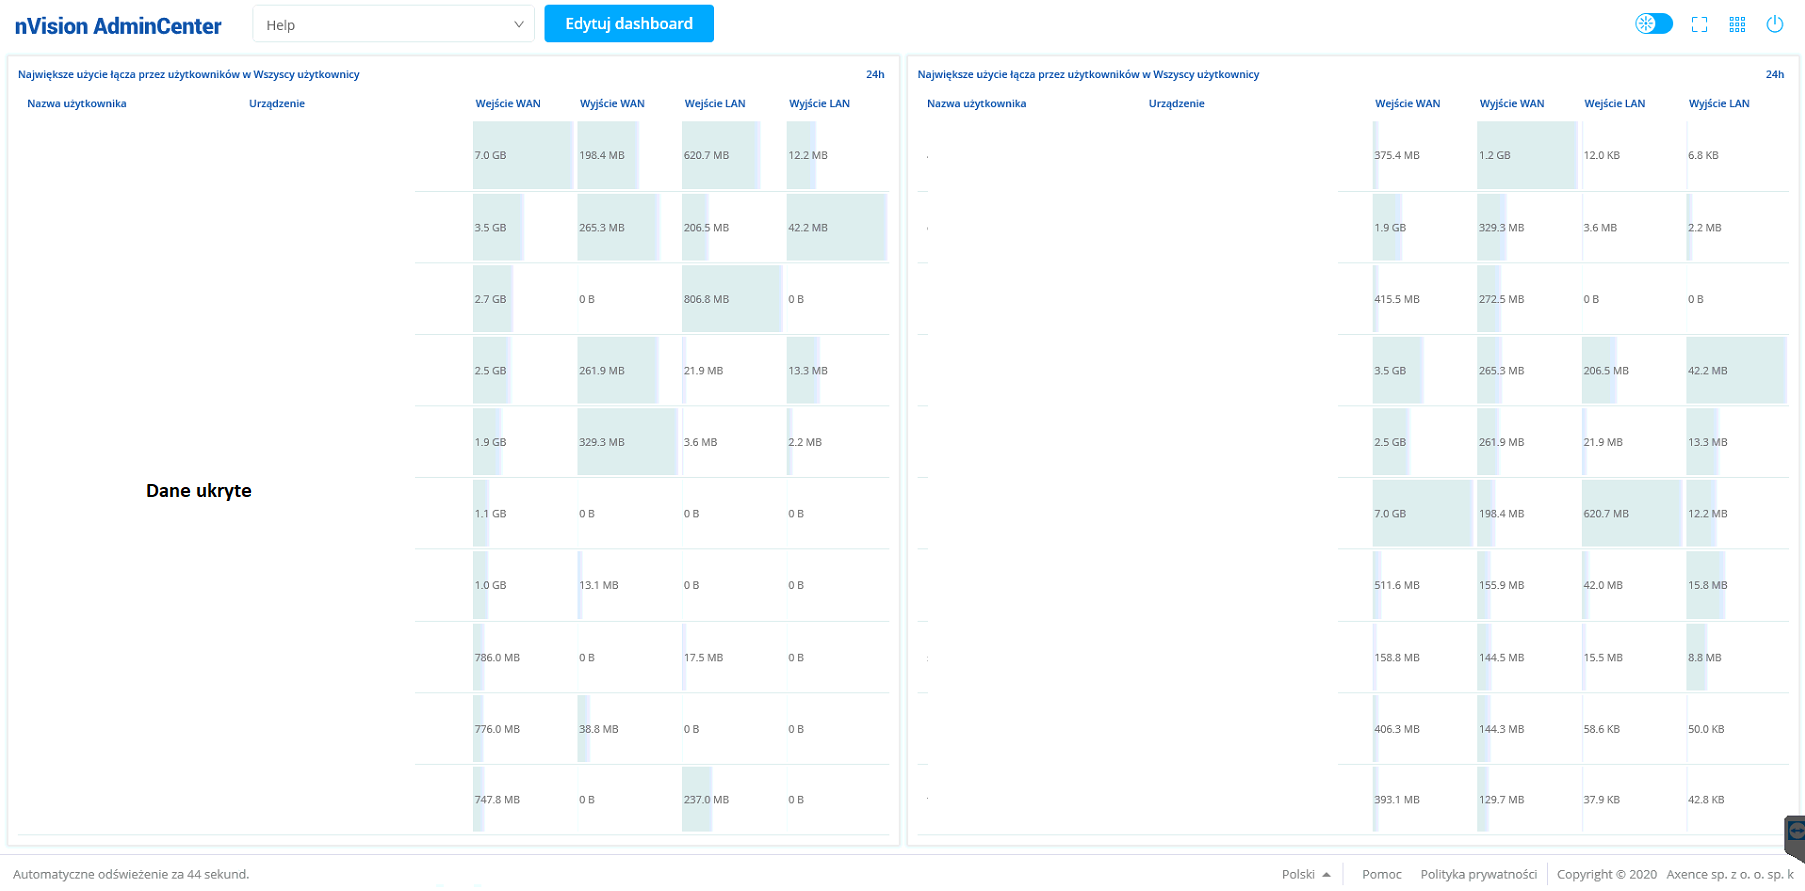Select the 7.0 GB bar in left table

click(522, 155)
